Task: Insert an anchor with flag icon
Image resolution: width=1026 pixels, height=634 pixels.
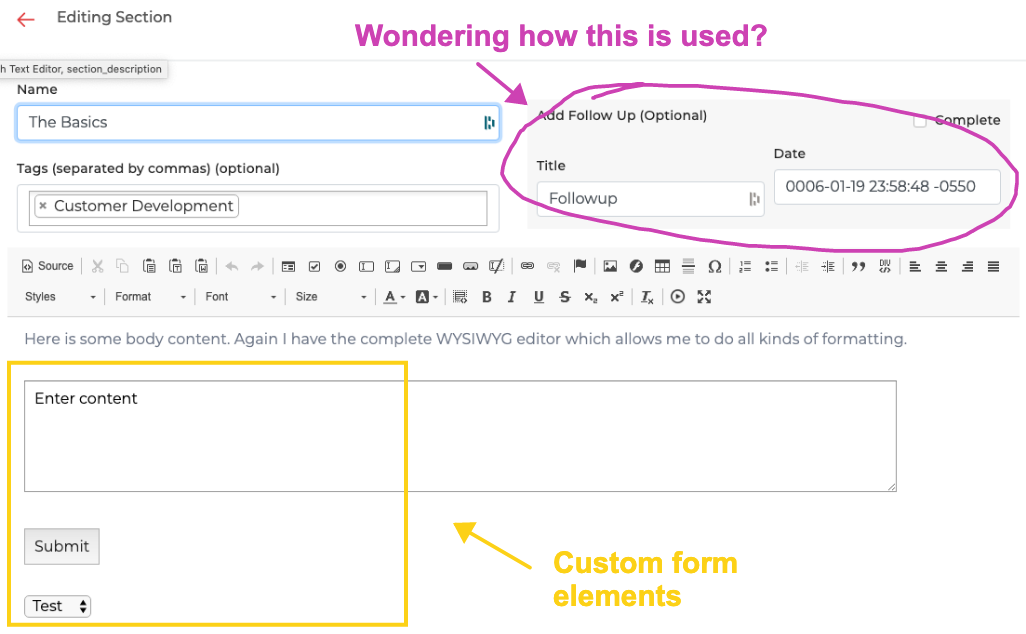Action: click(x=580, y=266)
